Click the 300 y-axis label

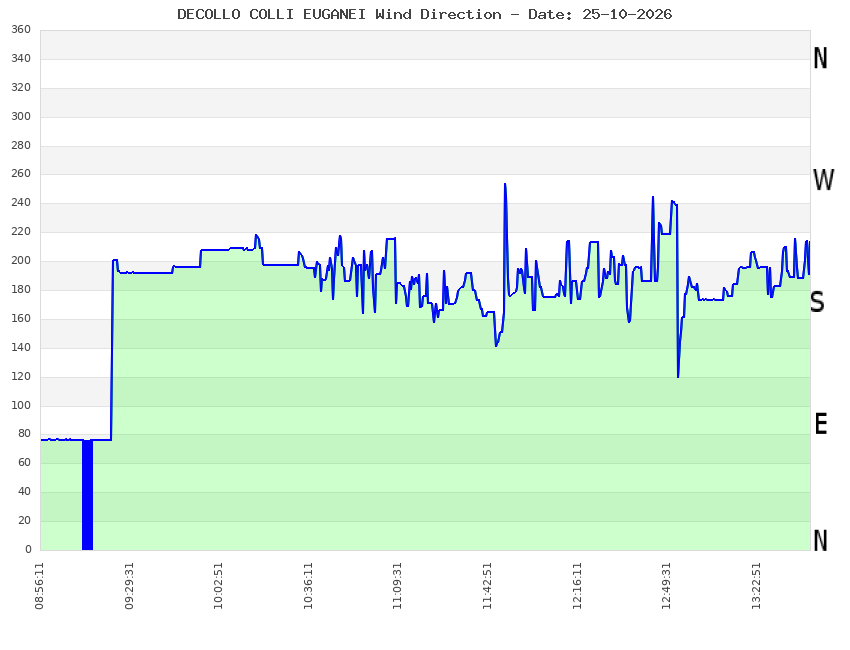[21, 116]
